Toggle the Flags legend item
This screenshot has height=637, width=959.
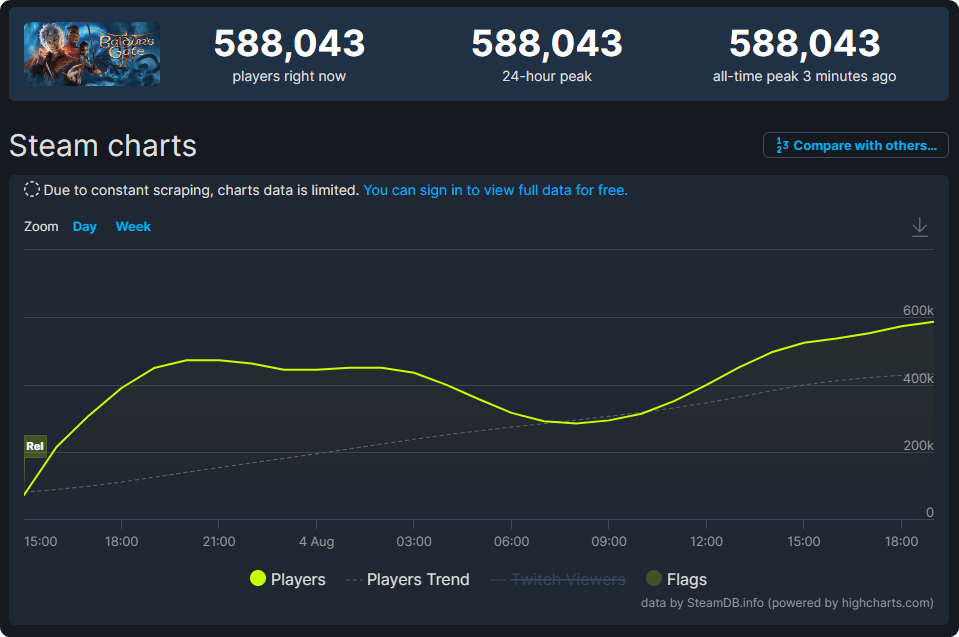676,579
